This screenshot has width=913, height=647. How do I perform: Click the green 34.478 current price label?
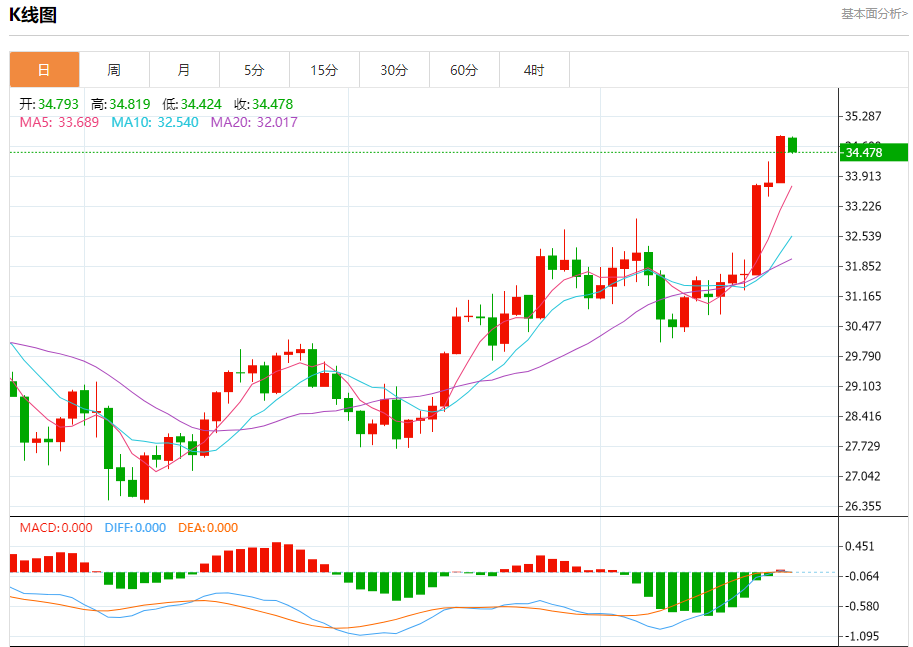(873, 153)
